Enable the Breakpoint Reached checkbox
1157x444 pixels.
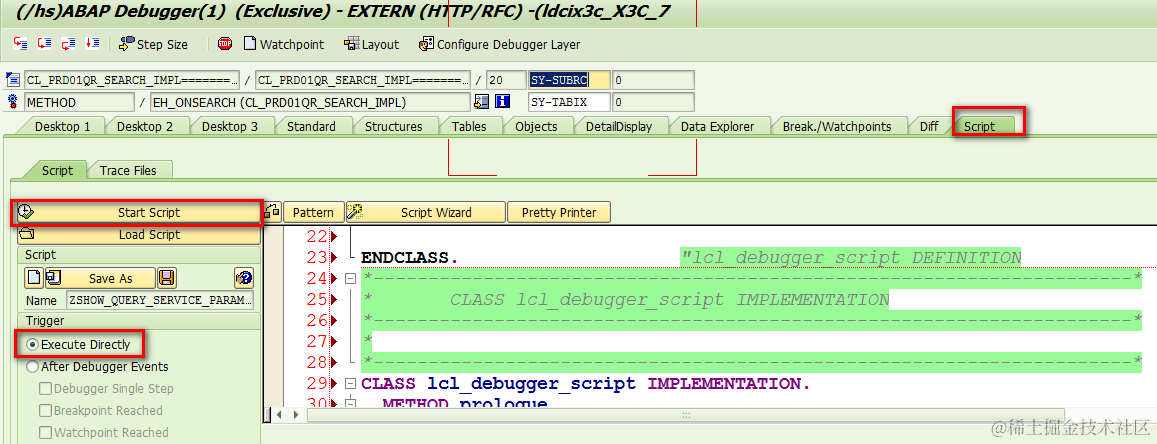coord(45,411)
